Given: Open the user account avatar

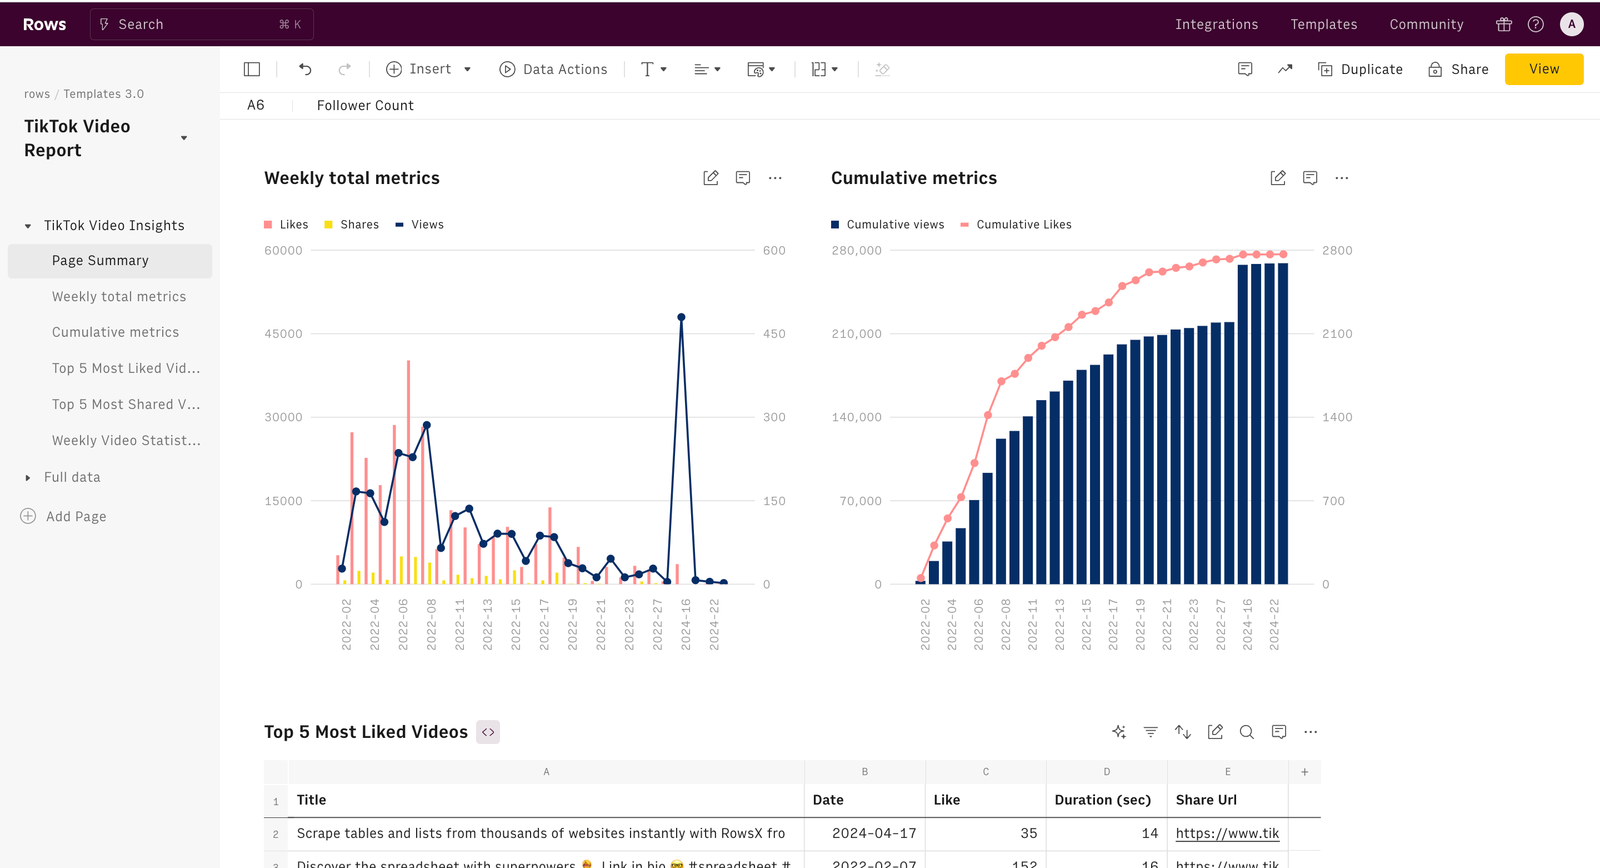Looking at the screenshot, I should pos(1572,24).
